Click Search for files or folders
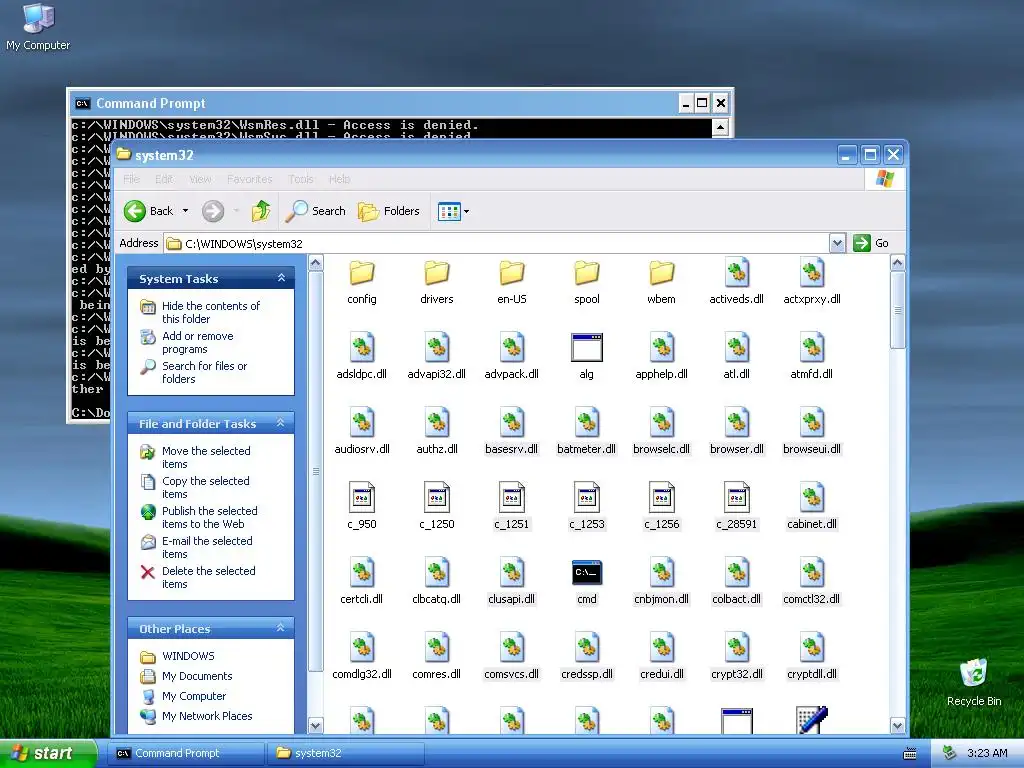This screenshot has height=768, width=1024. pos(204,372)
